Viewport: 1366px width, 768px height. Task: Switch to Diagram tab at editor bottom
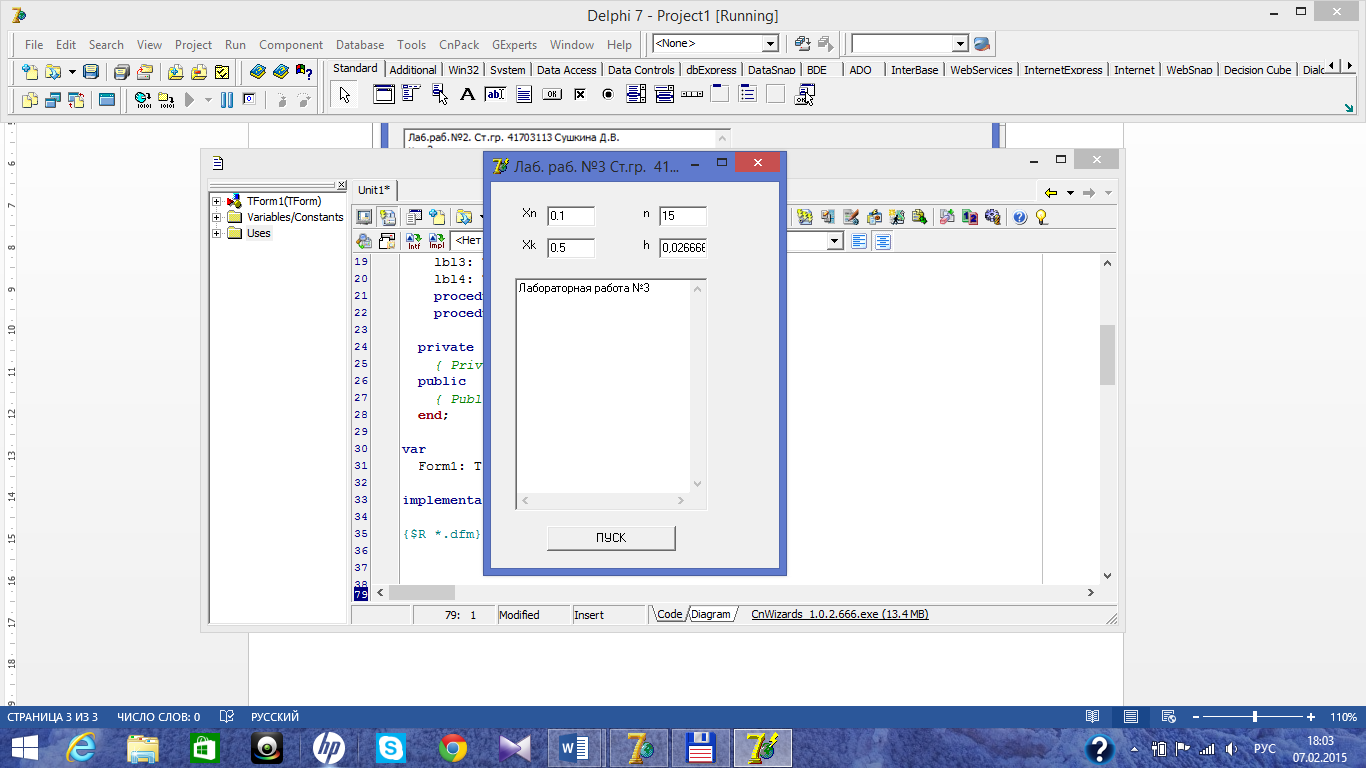click(711, 614)
